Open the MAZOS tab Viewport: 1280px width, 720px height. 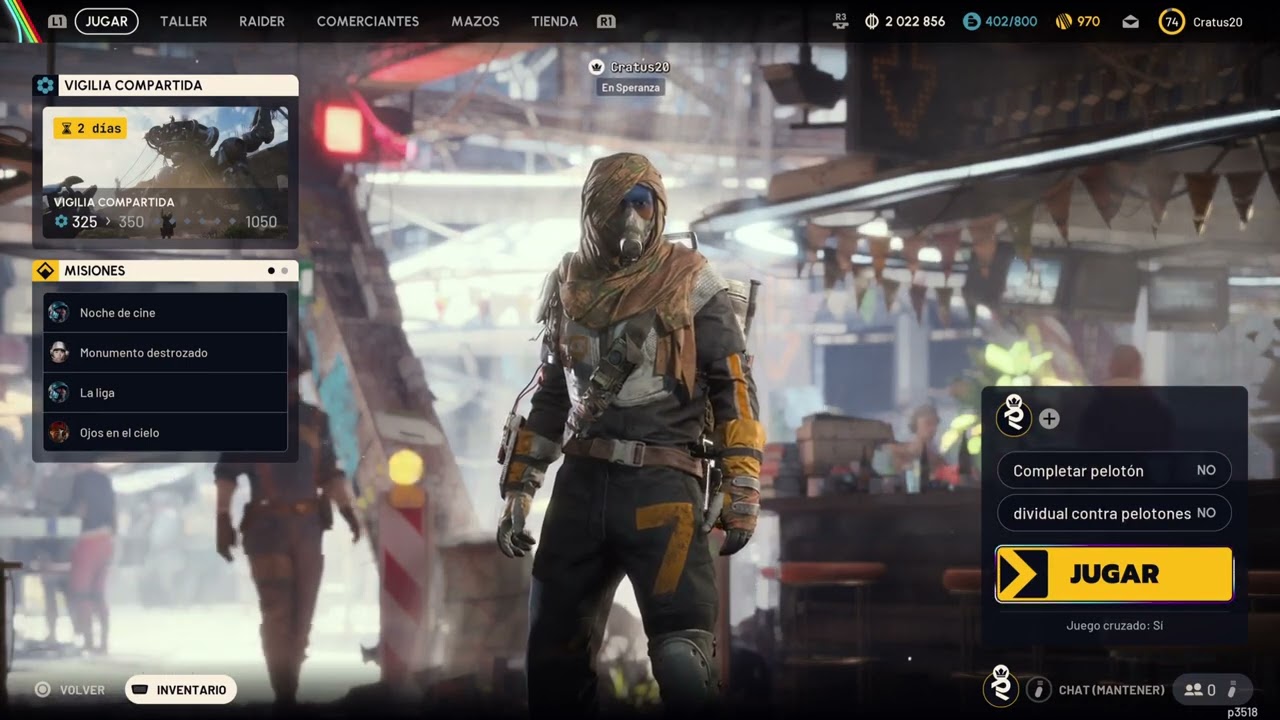[x=475, y=21]
